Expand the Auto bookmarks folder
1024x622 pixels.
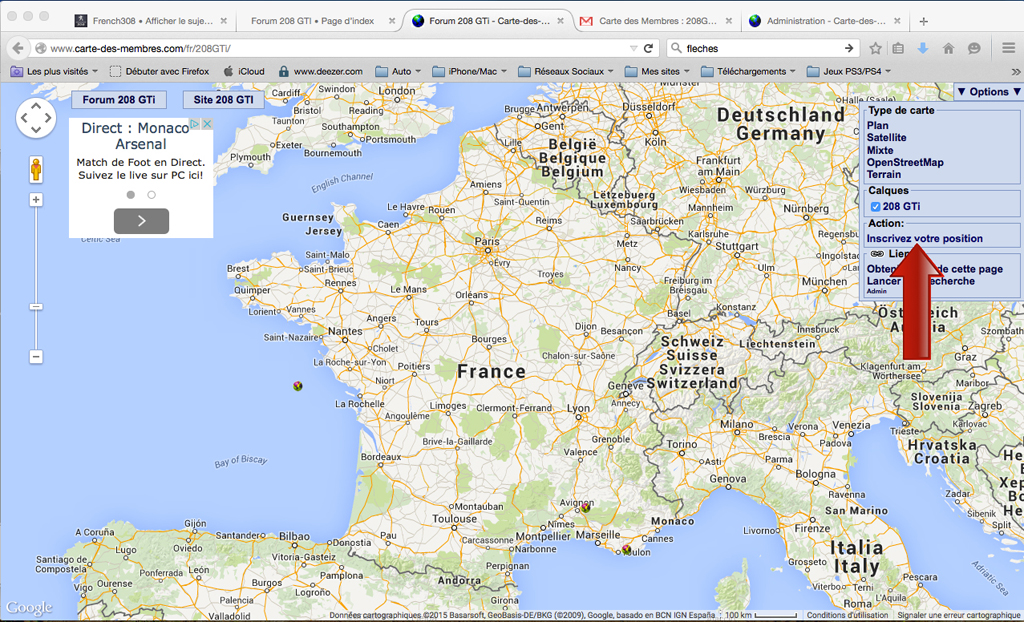(x=398, y=72)
